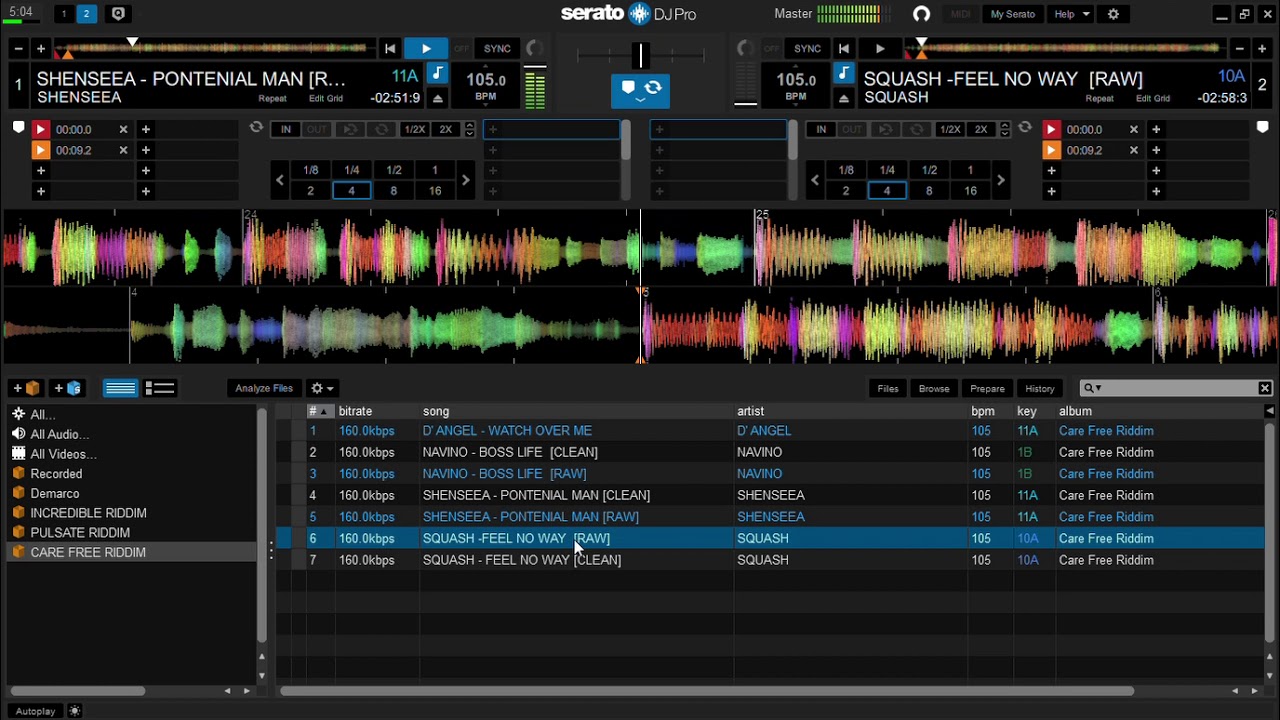Double the loop with 2X on right deck
The height and width of the screenshot is (720, 1280).
point(981,129)
